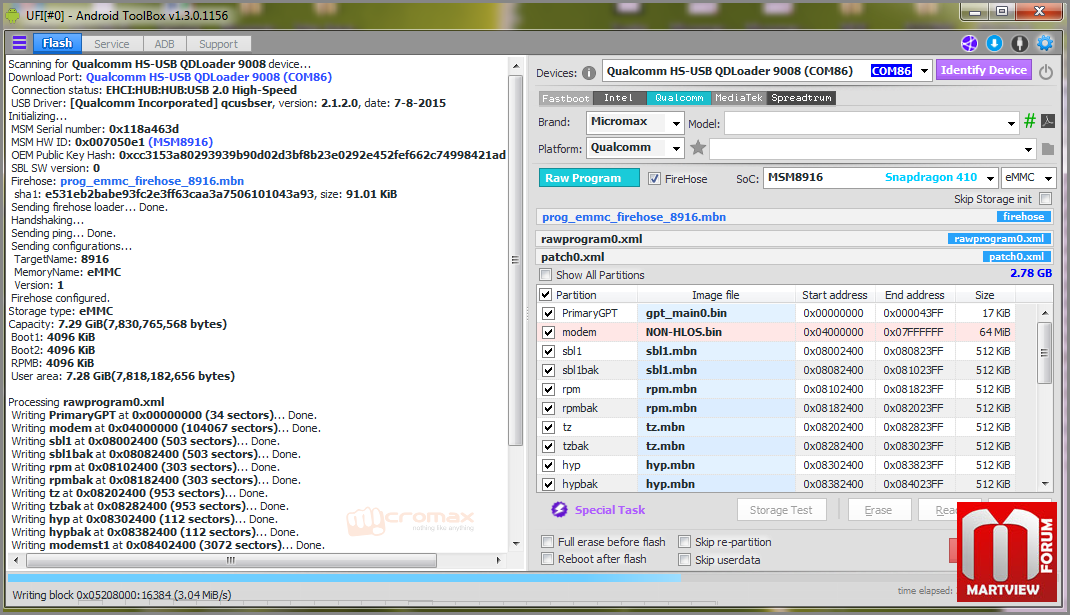Open the Brand Micromax dropdown
The height and width of the screenshot is (615, 1070).
(676, 124)
